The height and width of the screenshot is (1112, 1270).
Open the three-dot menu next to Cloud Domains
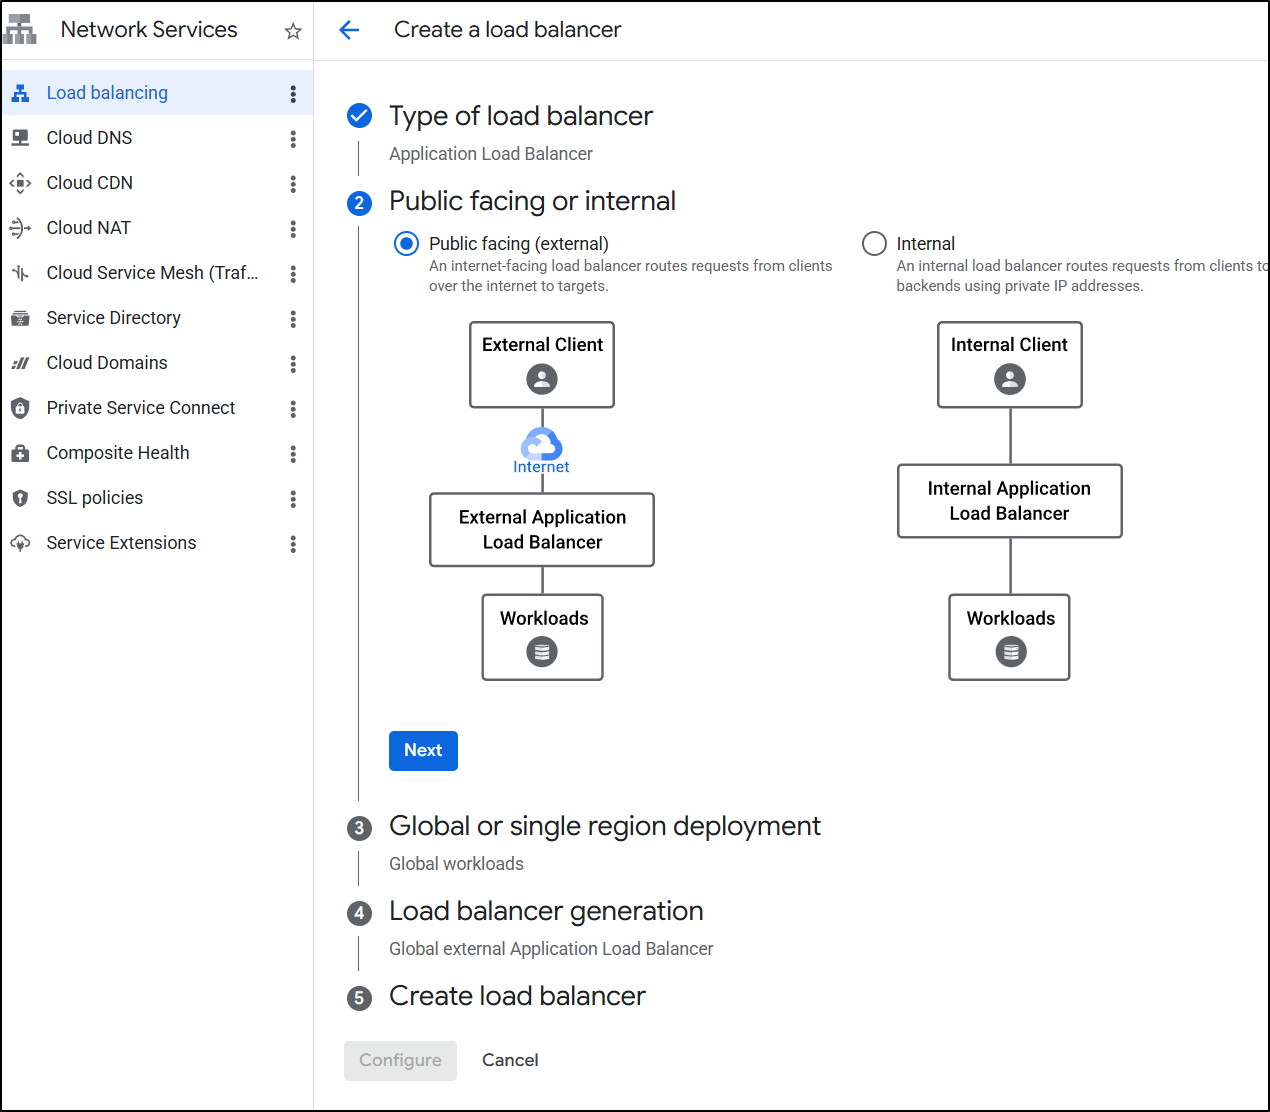(293, 364)
